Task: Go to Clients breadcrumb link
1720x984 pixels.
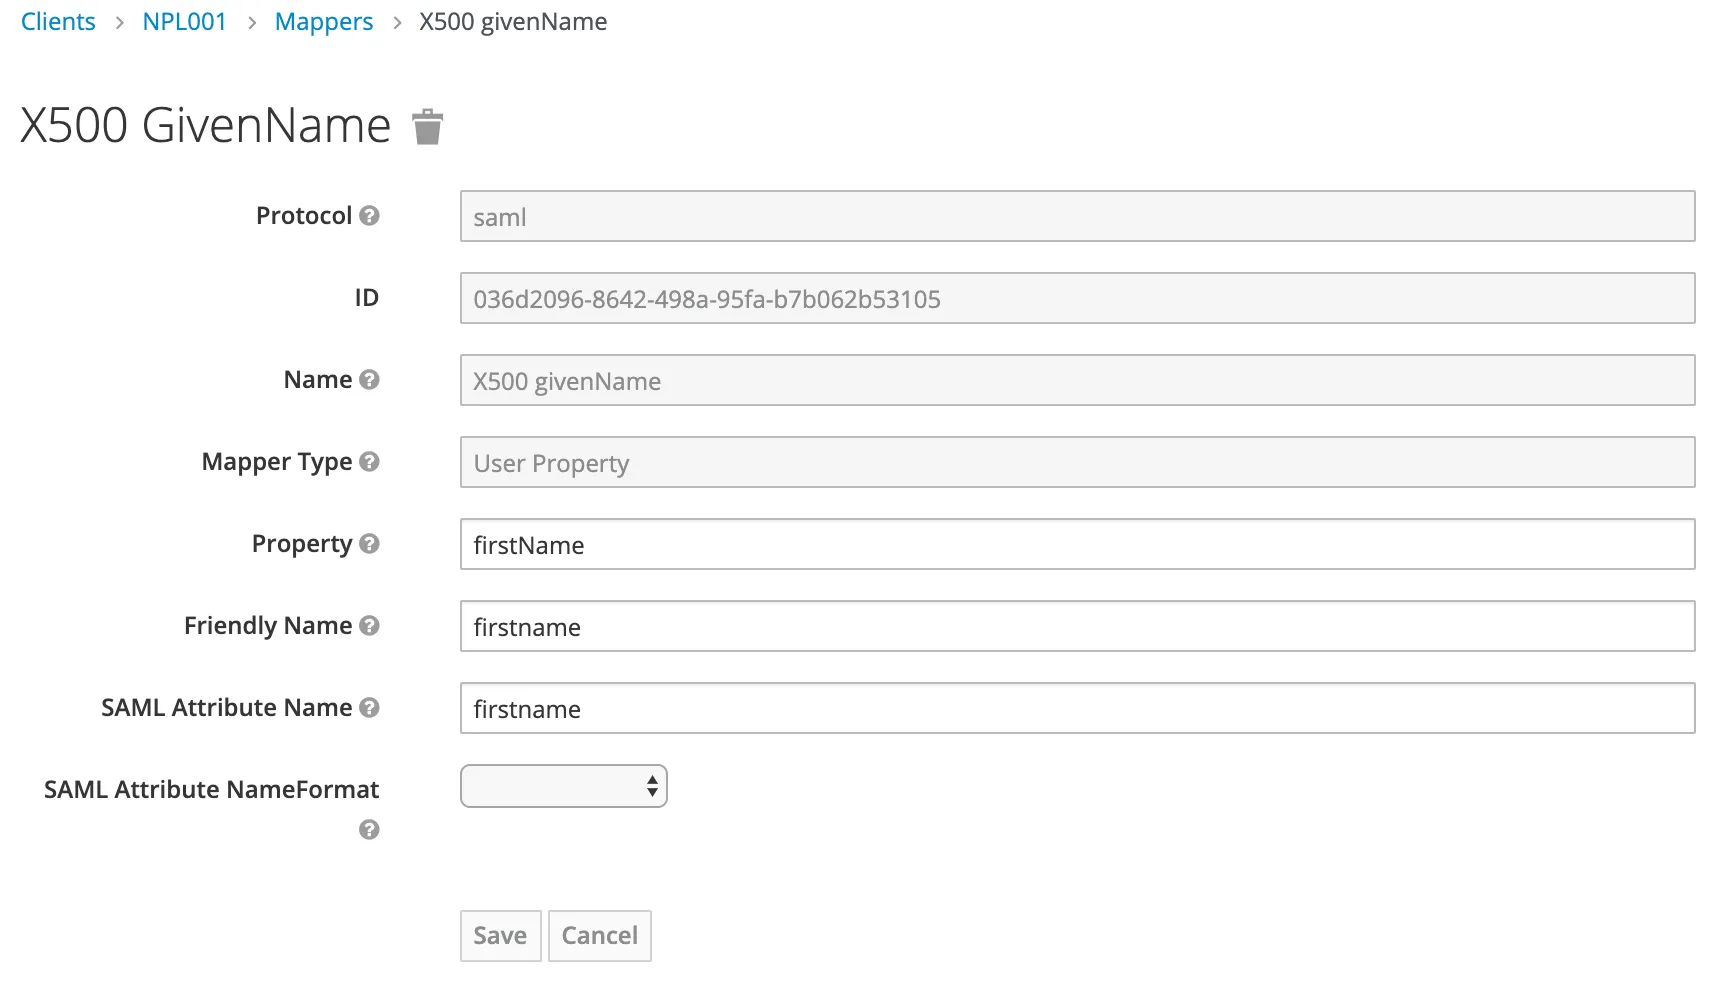Action: tap(58, 22)
